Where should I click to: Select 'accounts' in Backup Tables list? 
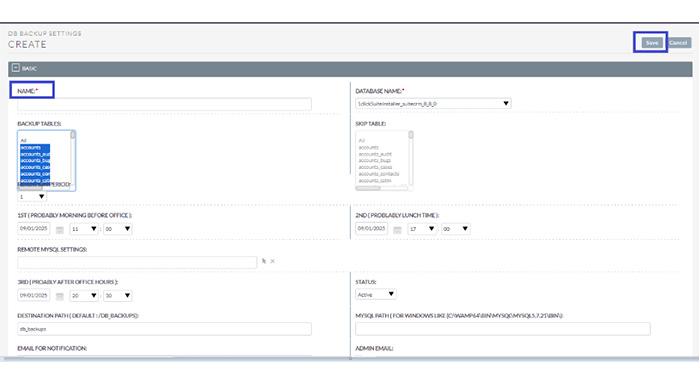pyautogui.click(x=35, y=147)
